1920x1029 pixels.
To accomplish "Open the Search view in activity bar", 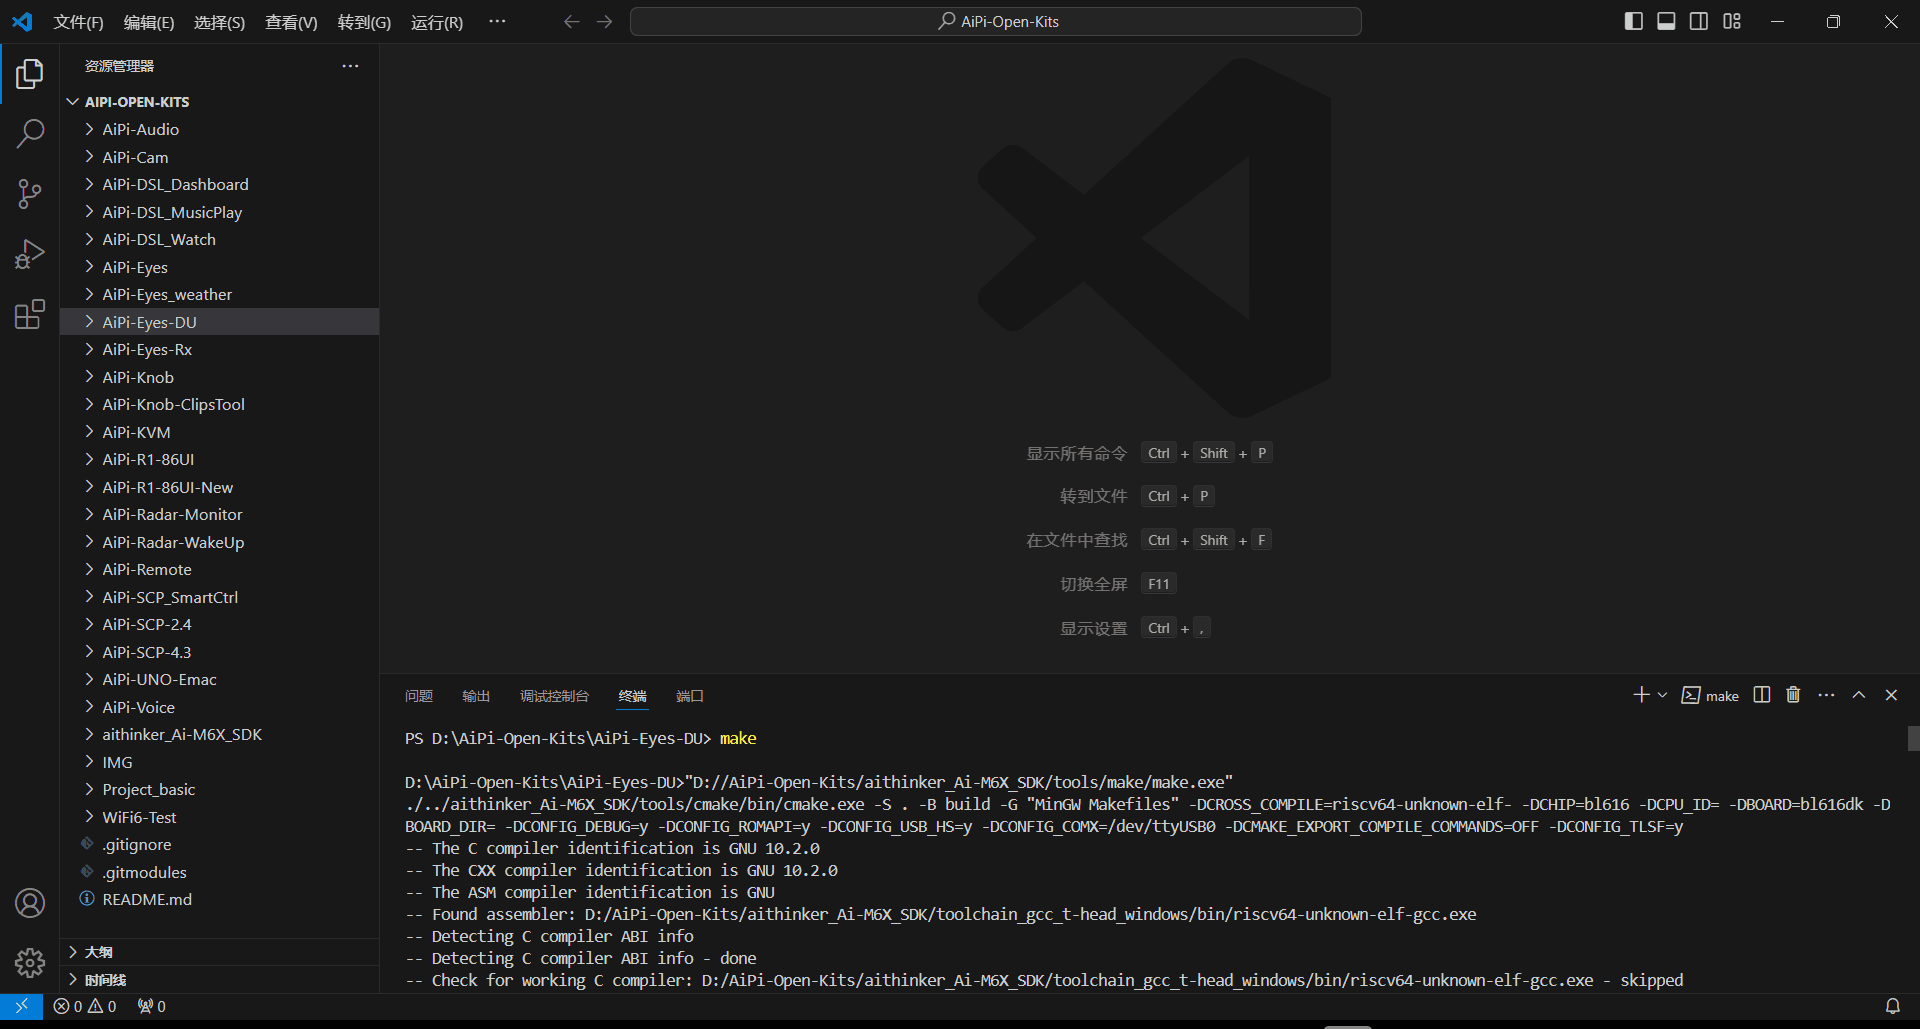I will [x=30, y=133].
